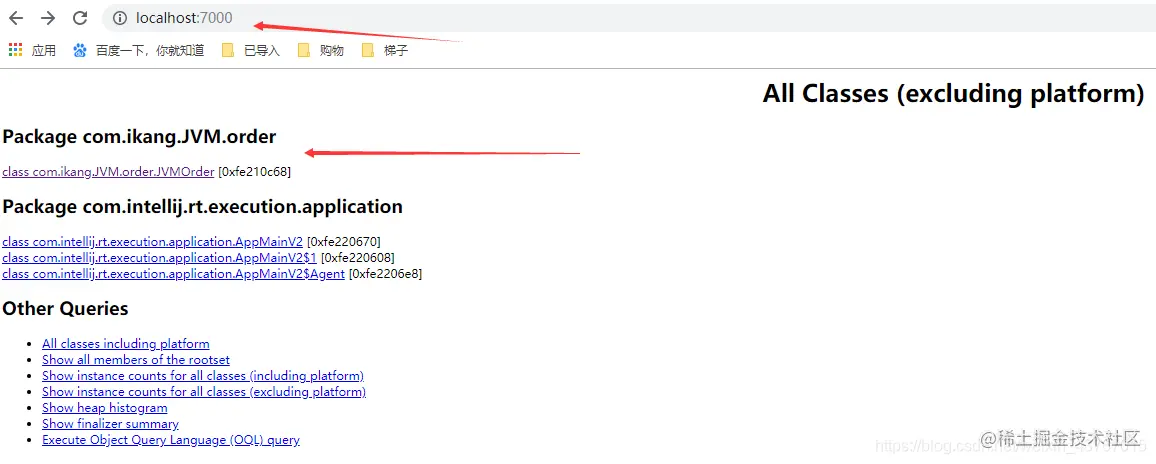Open the 梯子 bookmarks folder
Screen dimensions: 1156x464
(x=385, y=51)
